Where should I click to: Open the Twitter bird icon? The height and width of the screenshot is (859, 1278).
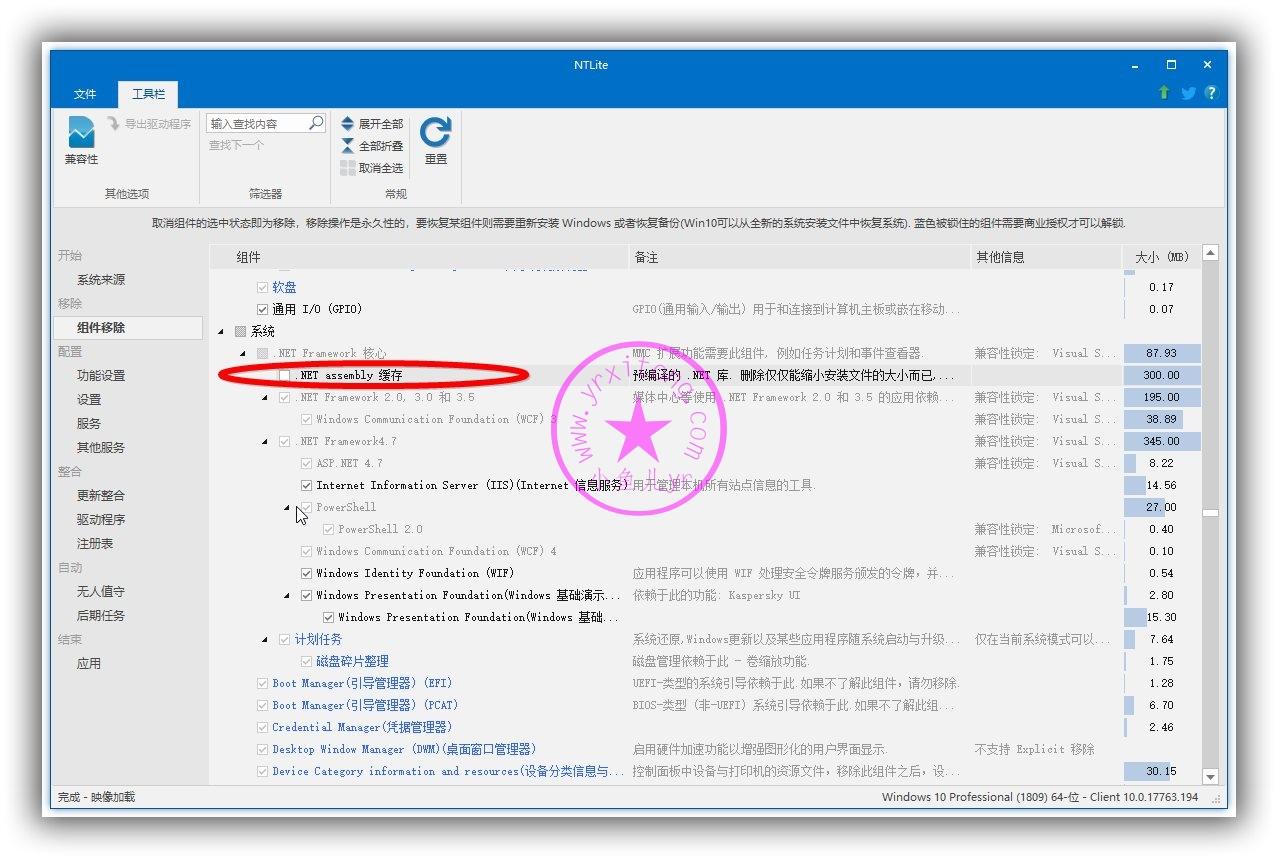tap(1188, 93)
